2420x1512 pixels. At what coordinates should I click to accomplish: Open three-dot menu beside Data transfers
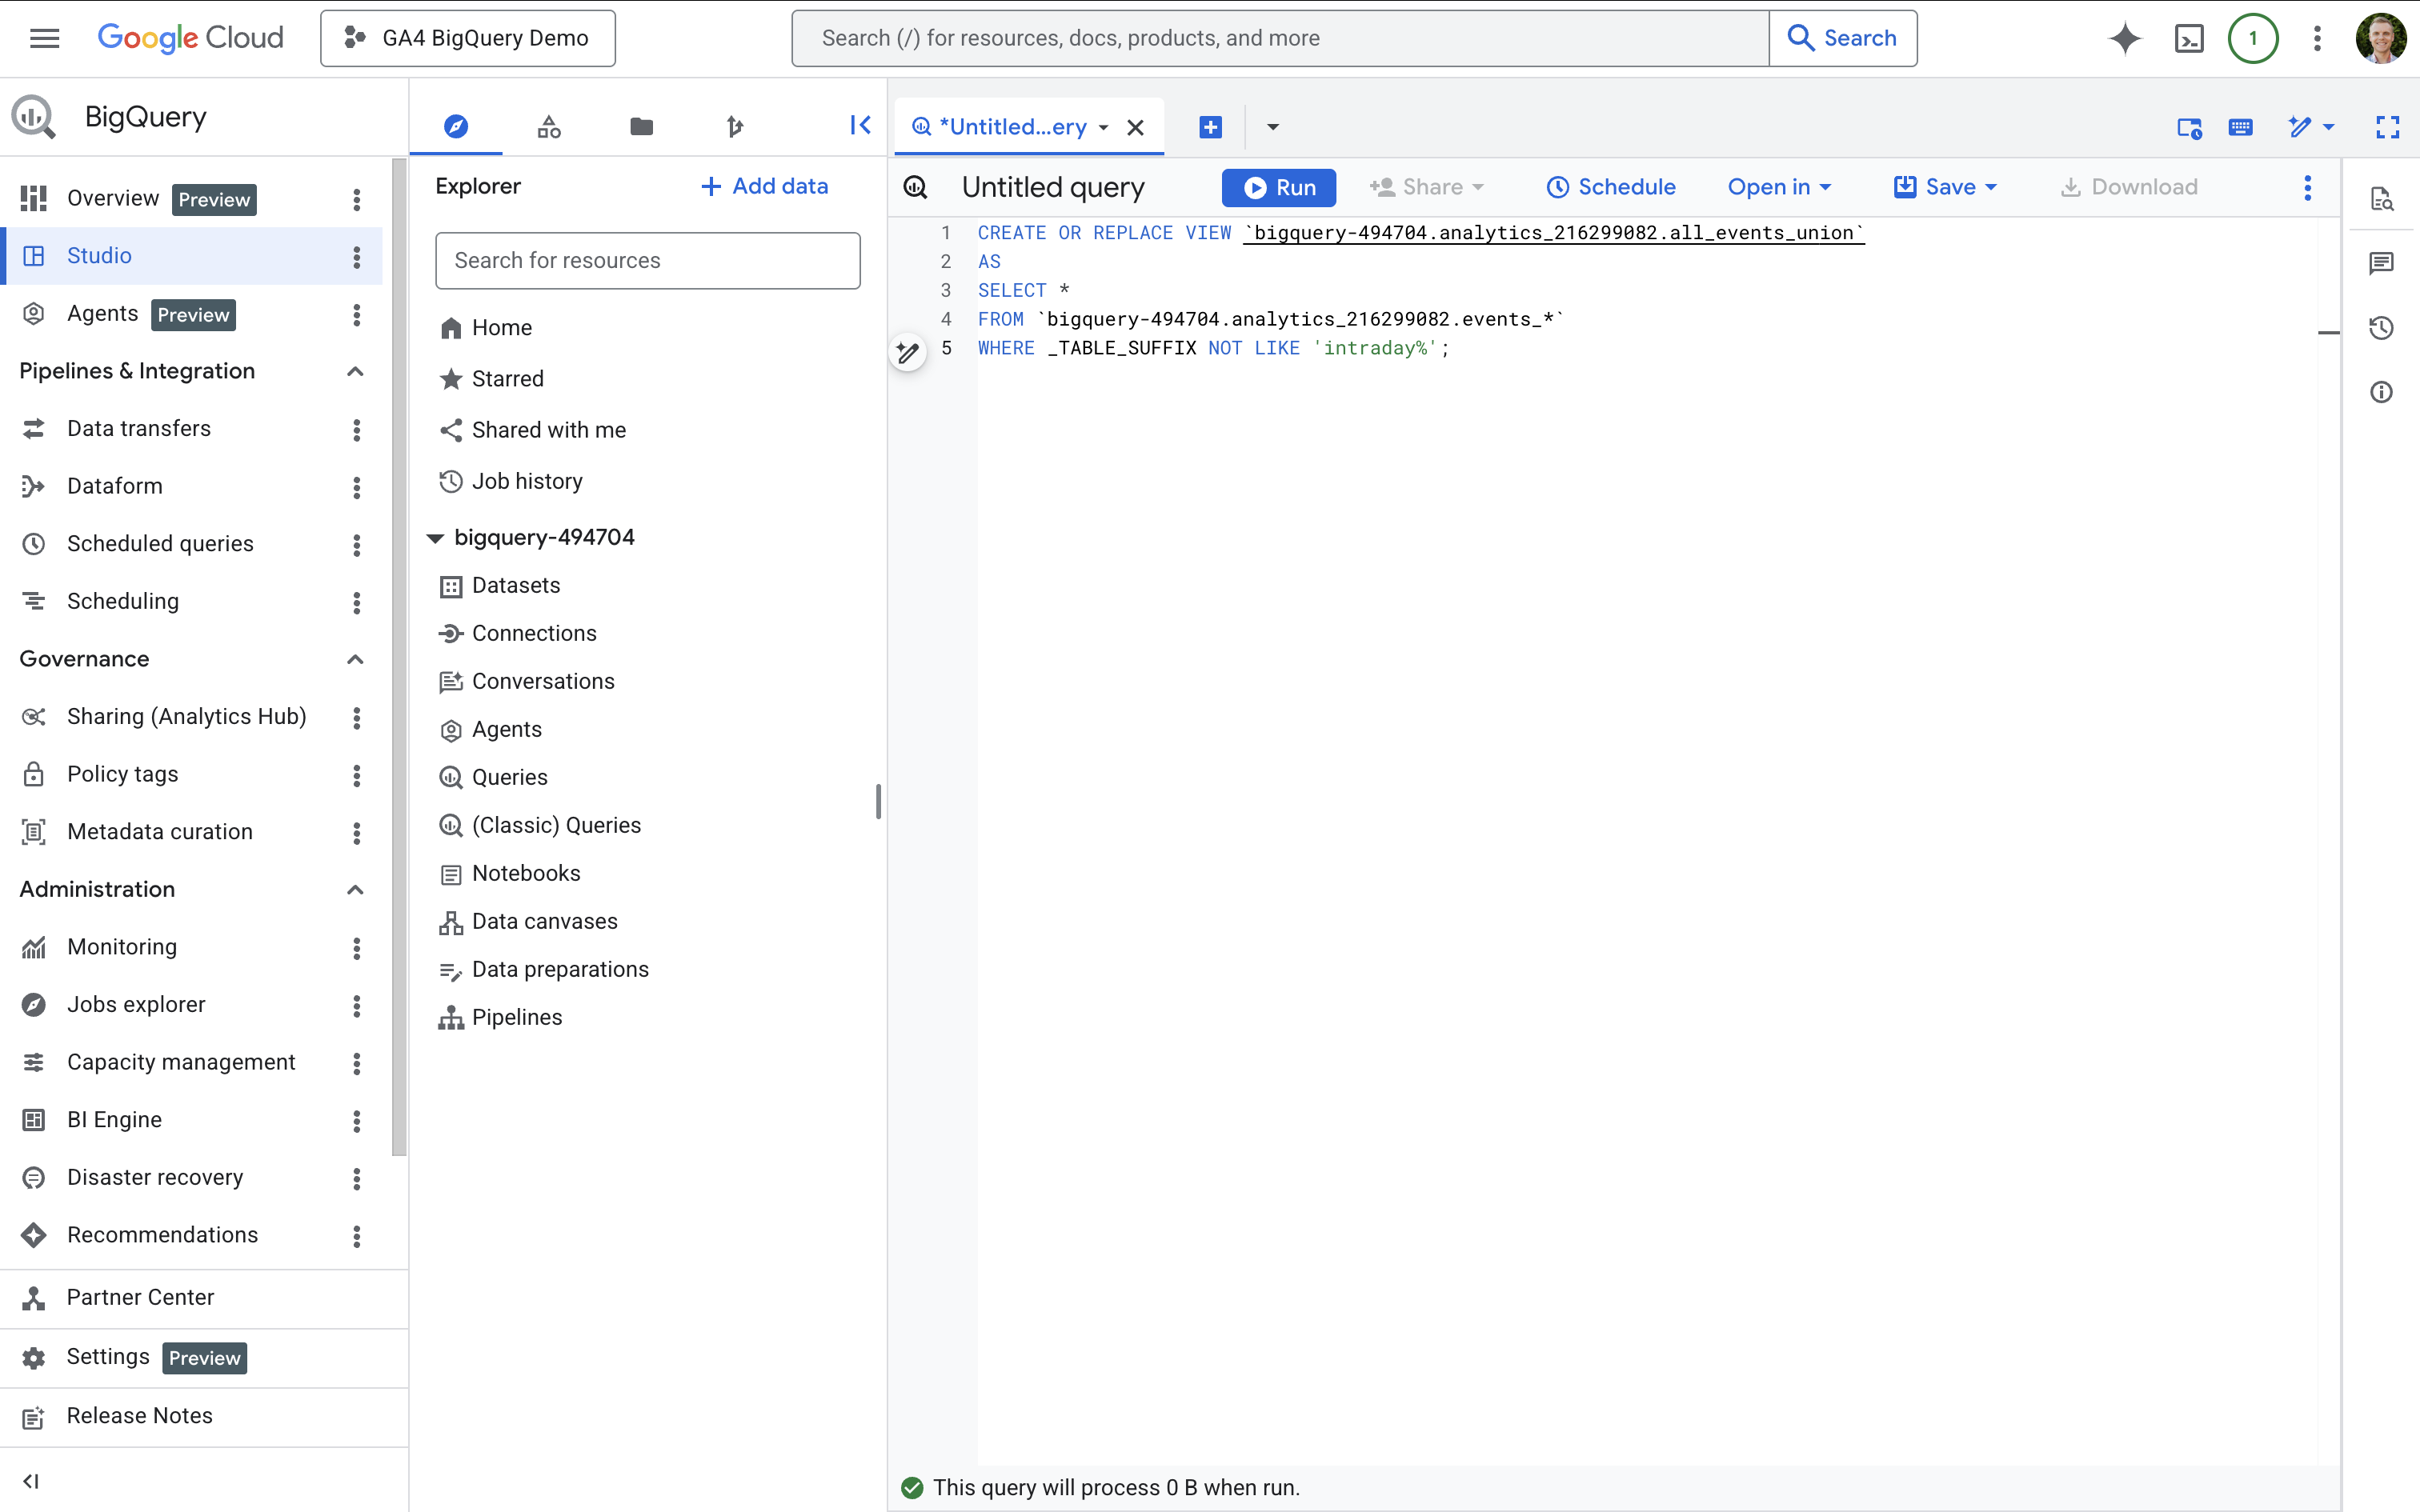pos(356,430)
